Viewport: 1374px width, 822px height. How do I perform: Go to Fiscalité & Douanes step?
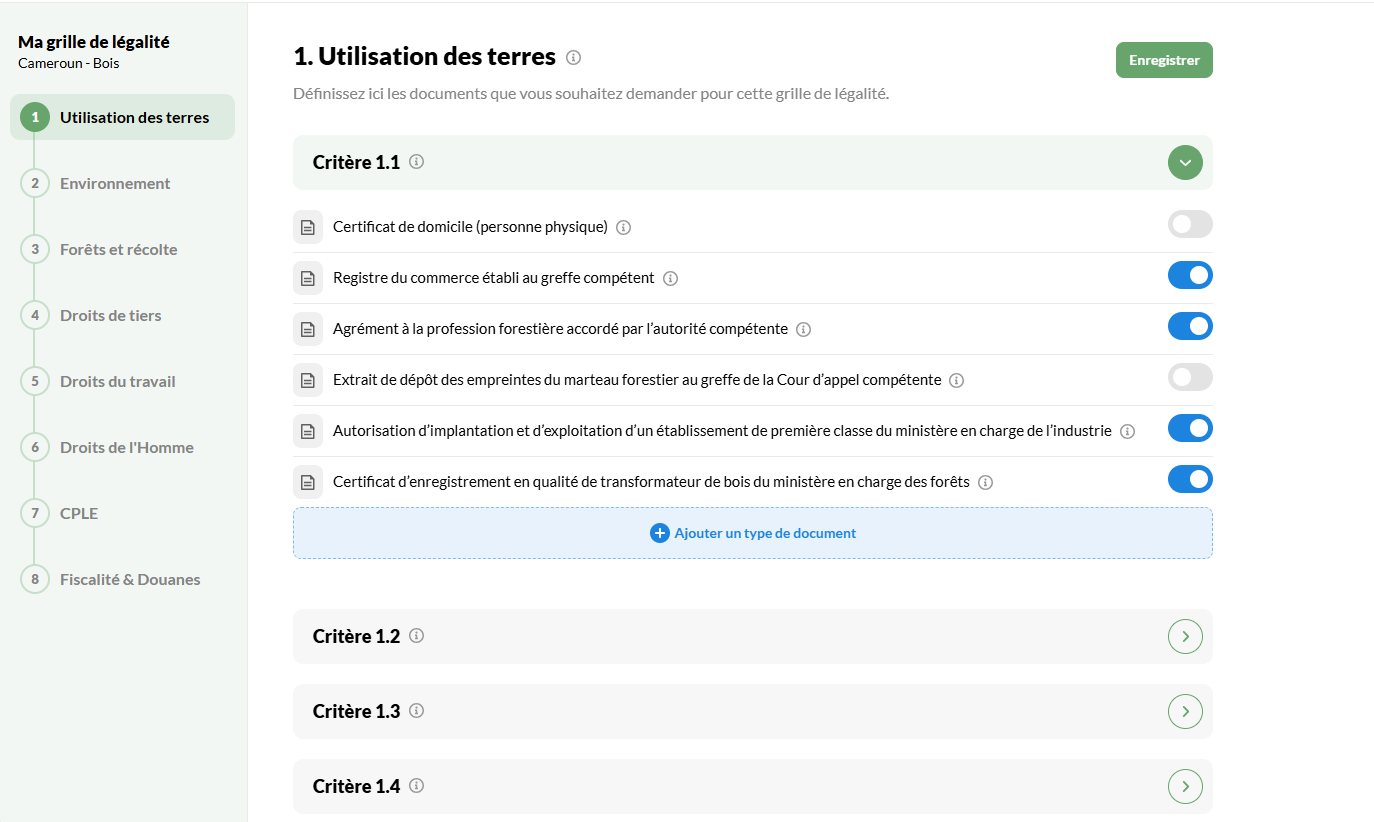click(130, 580)
